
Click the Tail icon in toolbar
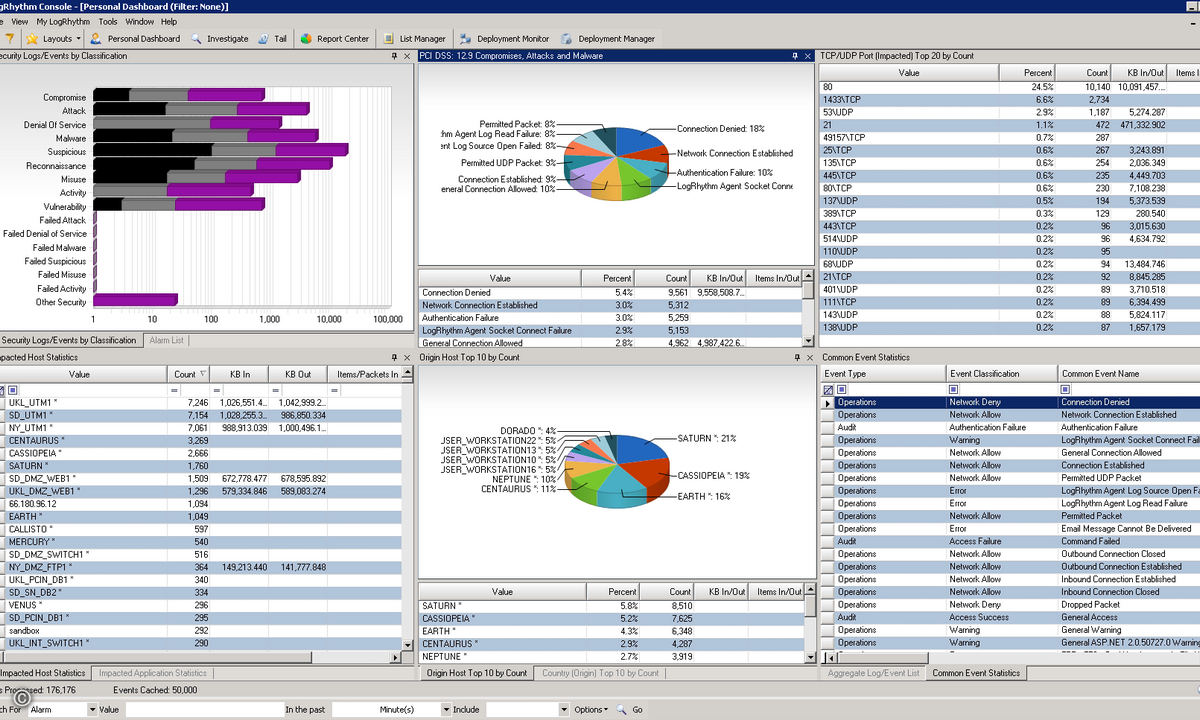[x=264, y=39]
